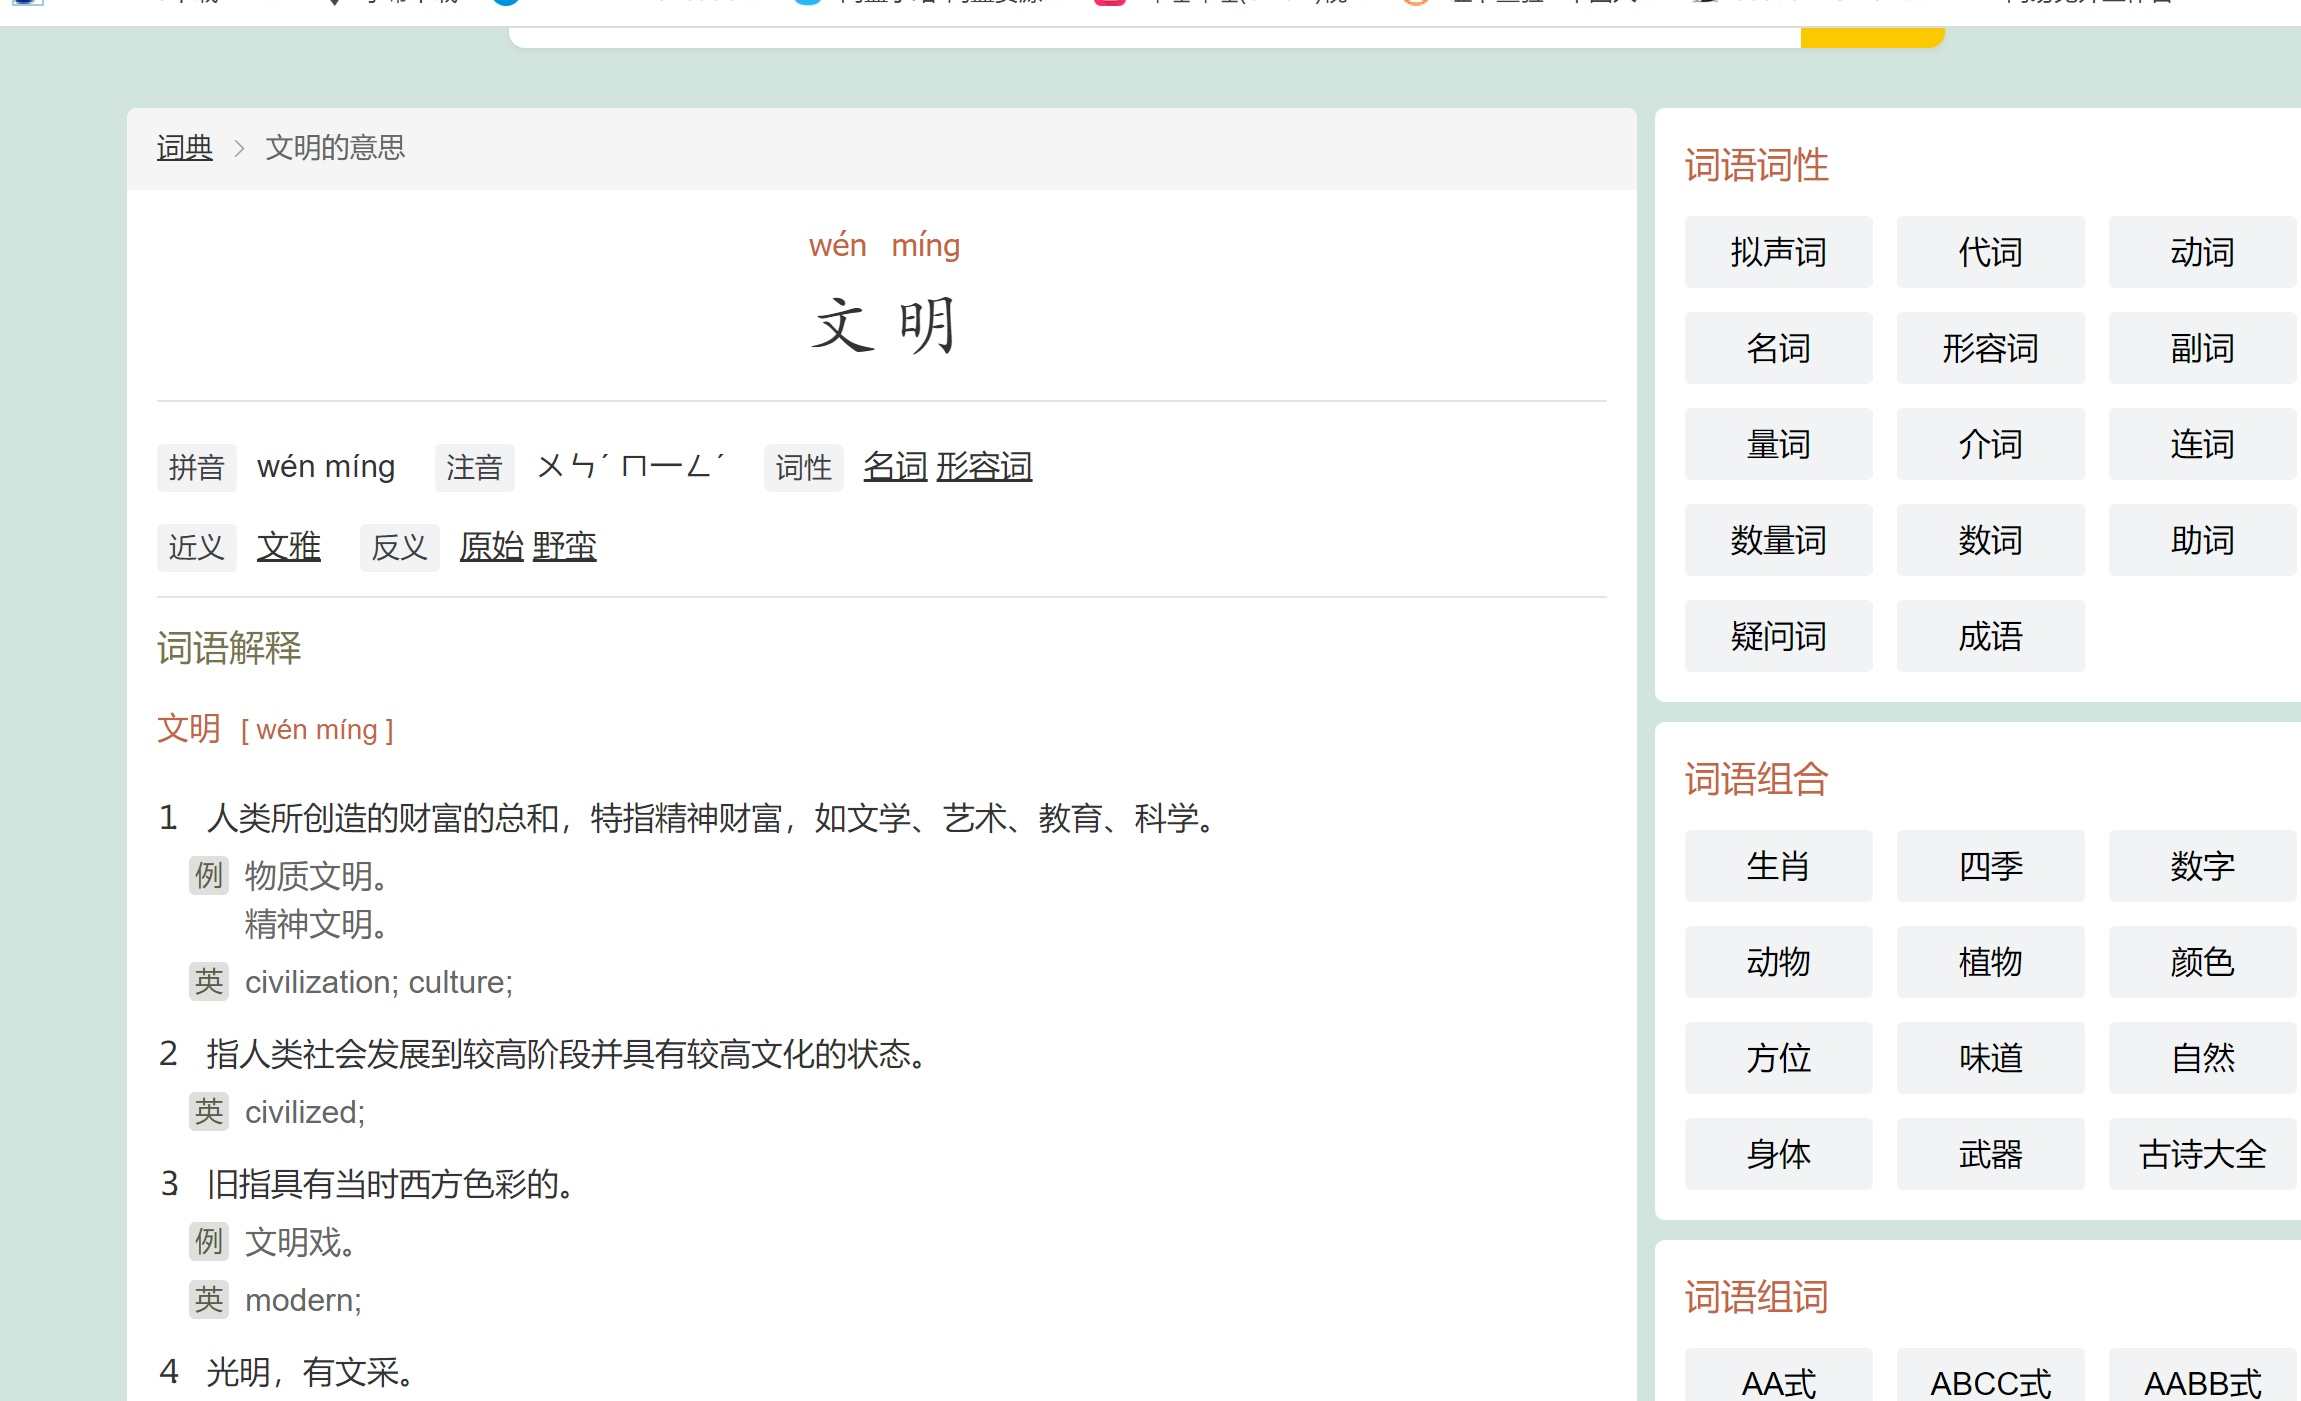This screenshot has height=1401, width=2301.
Task: Open the 方位 word group
Action: pos(1779,1058)
